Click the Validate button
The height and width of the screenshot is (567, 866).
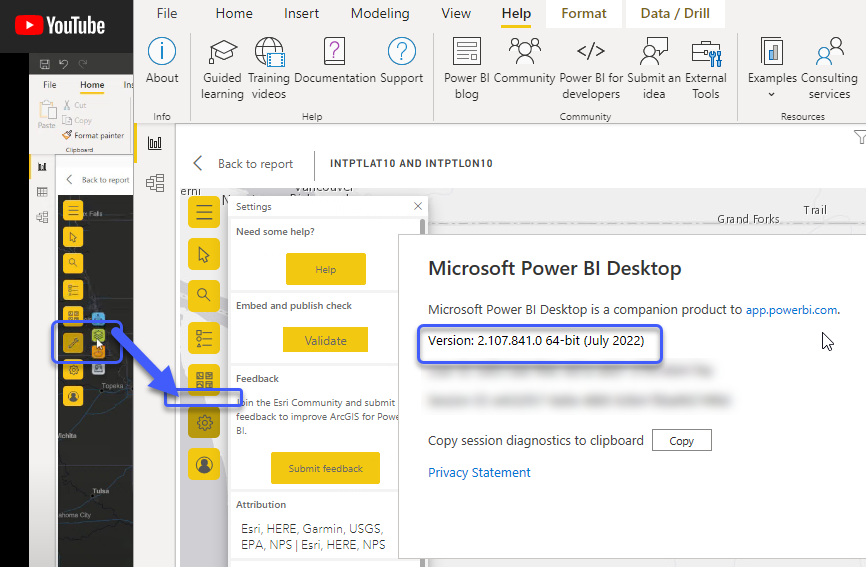[x=325, y=340]
